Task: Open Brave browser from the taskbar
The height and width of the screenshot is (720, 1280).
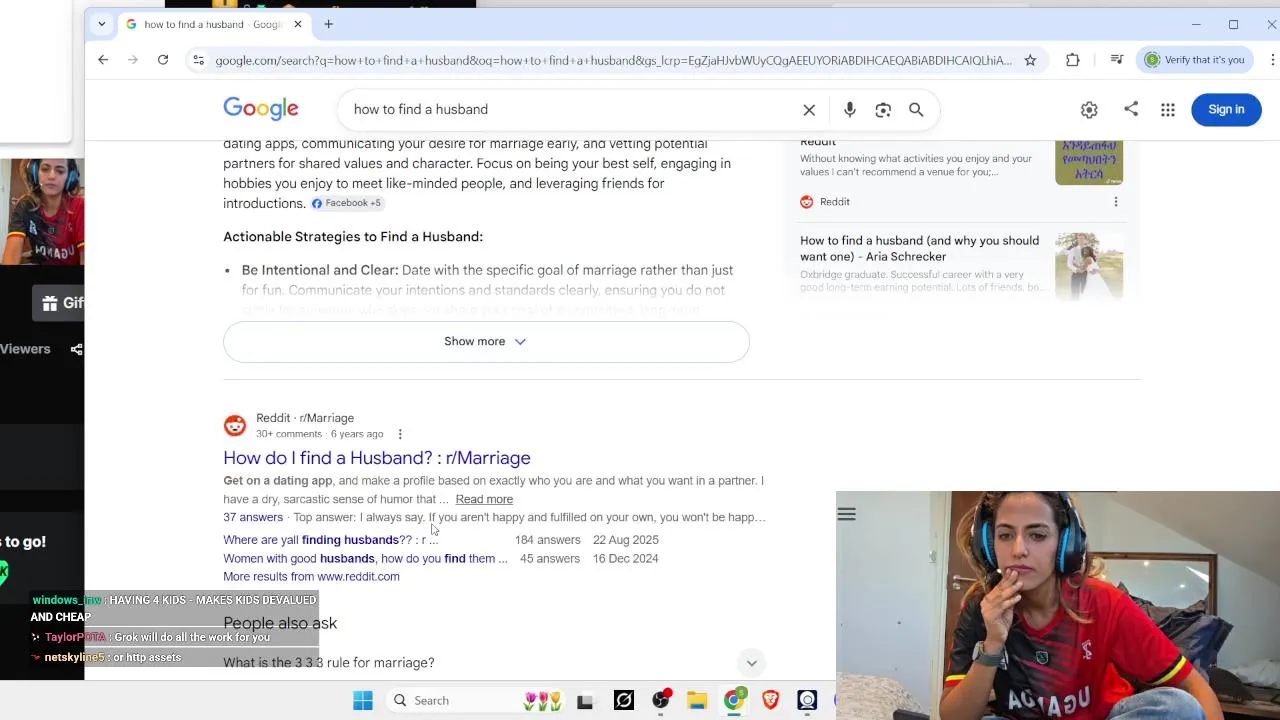Action: [x=770, y=701]
